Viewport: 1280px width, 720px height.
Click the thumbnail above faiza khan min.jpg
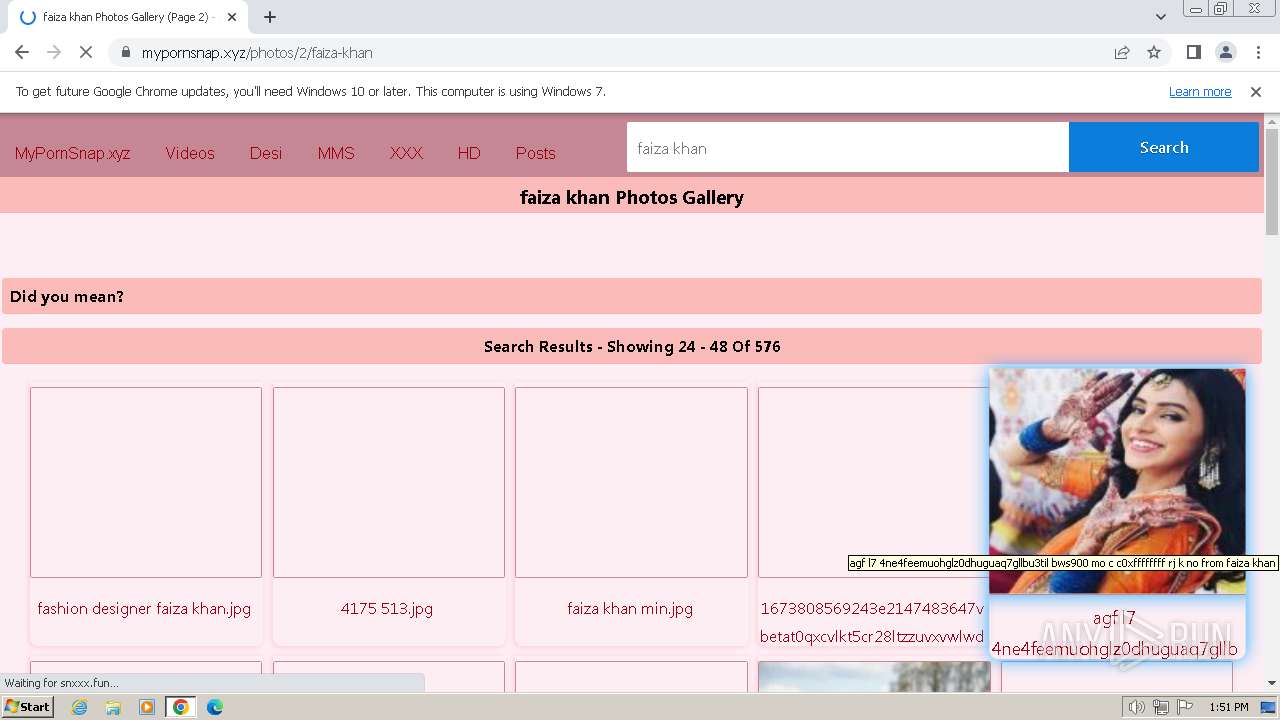(x=631, y=482)
